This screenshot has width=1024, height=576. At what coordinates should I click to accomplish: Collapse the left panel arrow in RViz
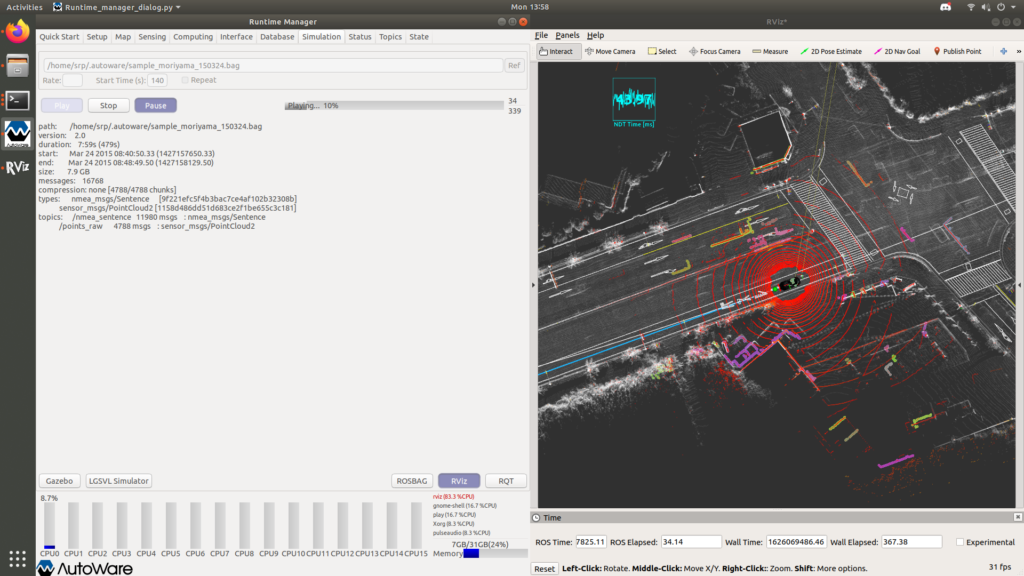pyautogui.click(x=534, y=285)
